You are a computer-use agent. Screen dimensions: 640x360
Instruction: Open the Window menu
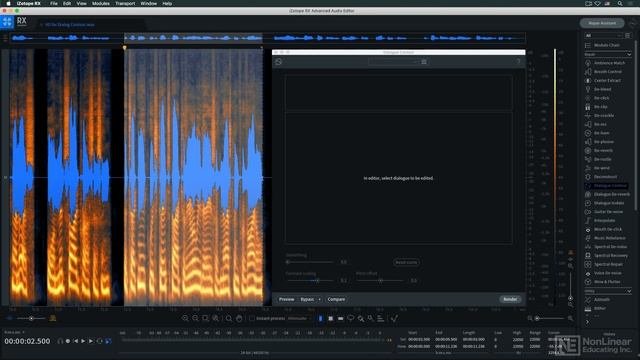click(149, 3)
